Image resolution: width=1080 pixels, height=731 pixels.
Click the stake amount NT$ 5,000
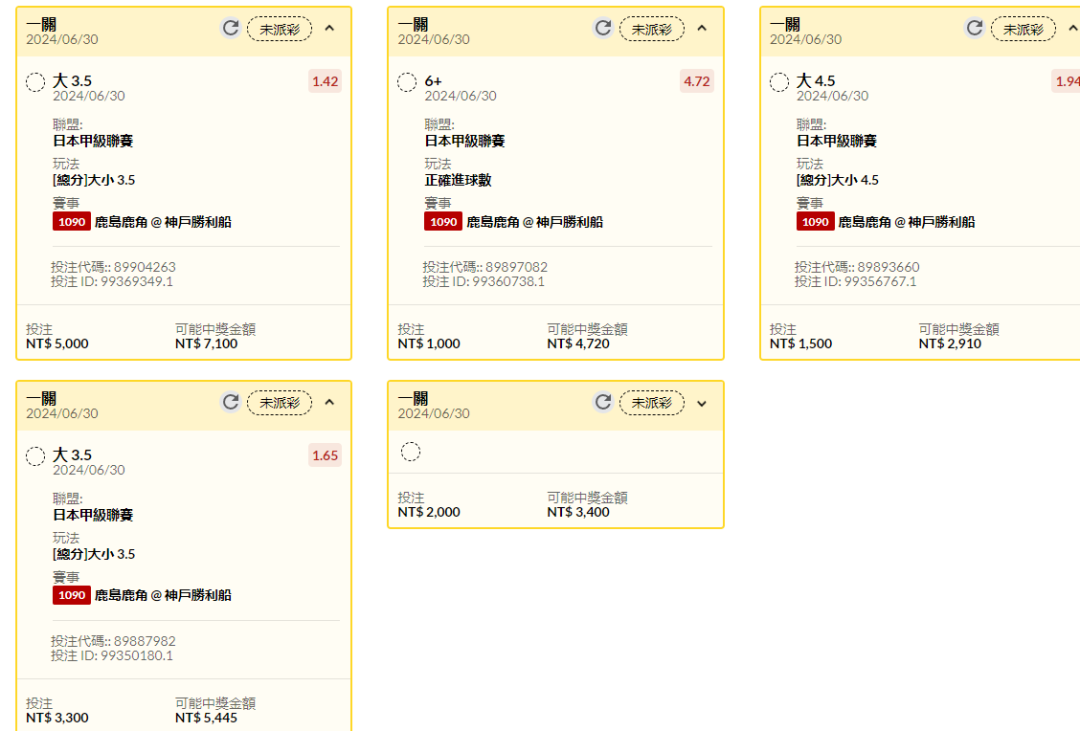(x=57, y=343)
